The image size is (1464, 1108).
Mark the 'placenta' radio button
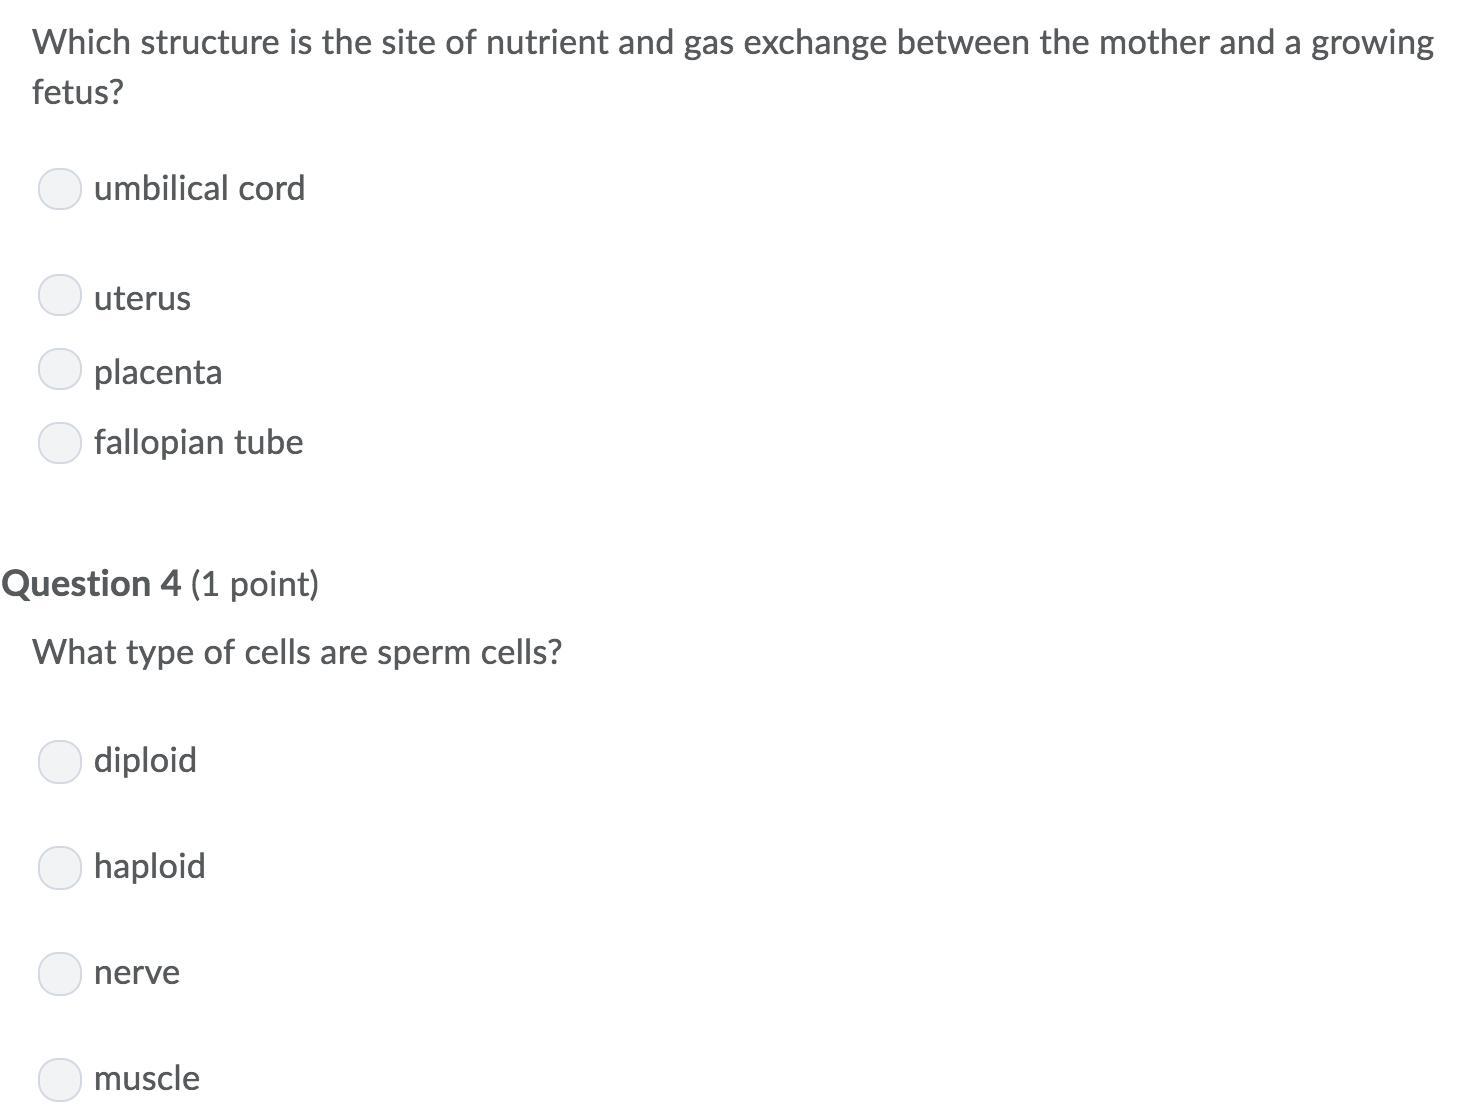[60, 370]
